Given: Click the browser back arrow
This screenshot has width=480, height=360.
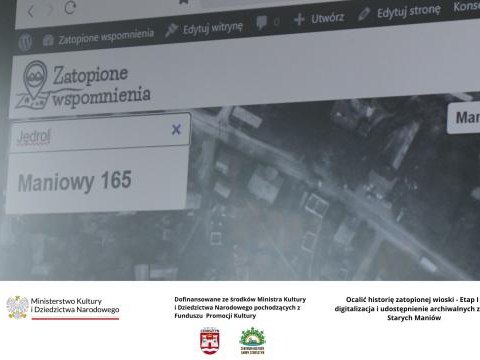Looking at the screenshot, I should pyautogui.click(x=30, y=12).
